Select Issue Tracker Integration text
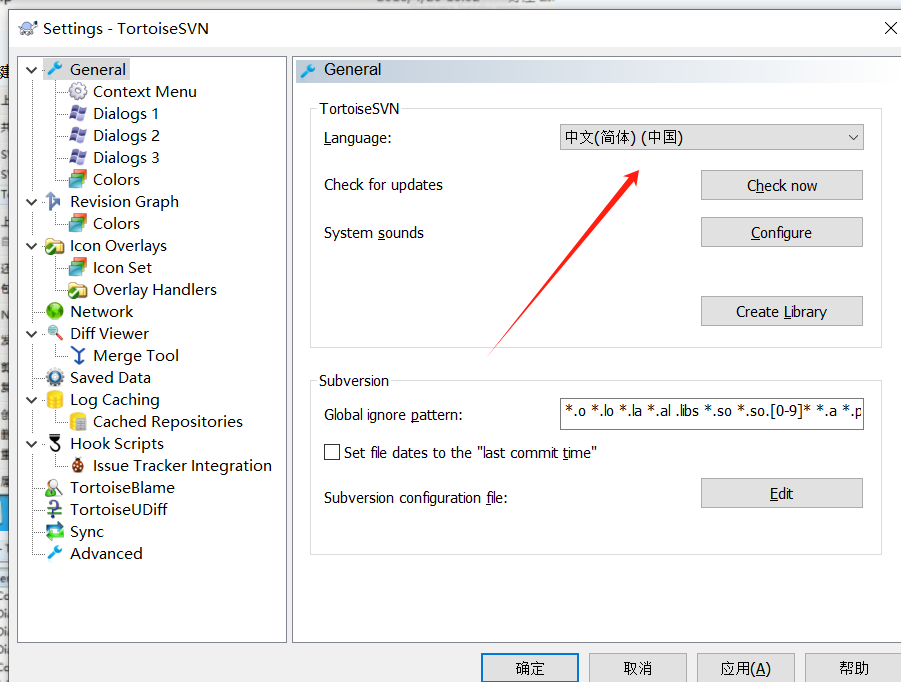Screen dimensions: 901x682 pos(182,465)
